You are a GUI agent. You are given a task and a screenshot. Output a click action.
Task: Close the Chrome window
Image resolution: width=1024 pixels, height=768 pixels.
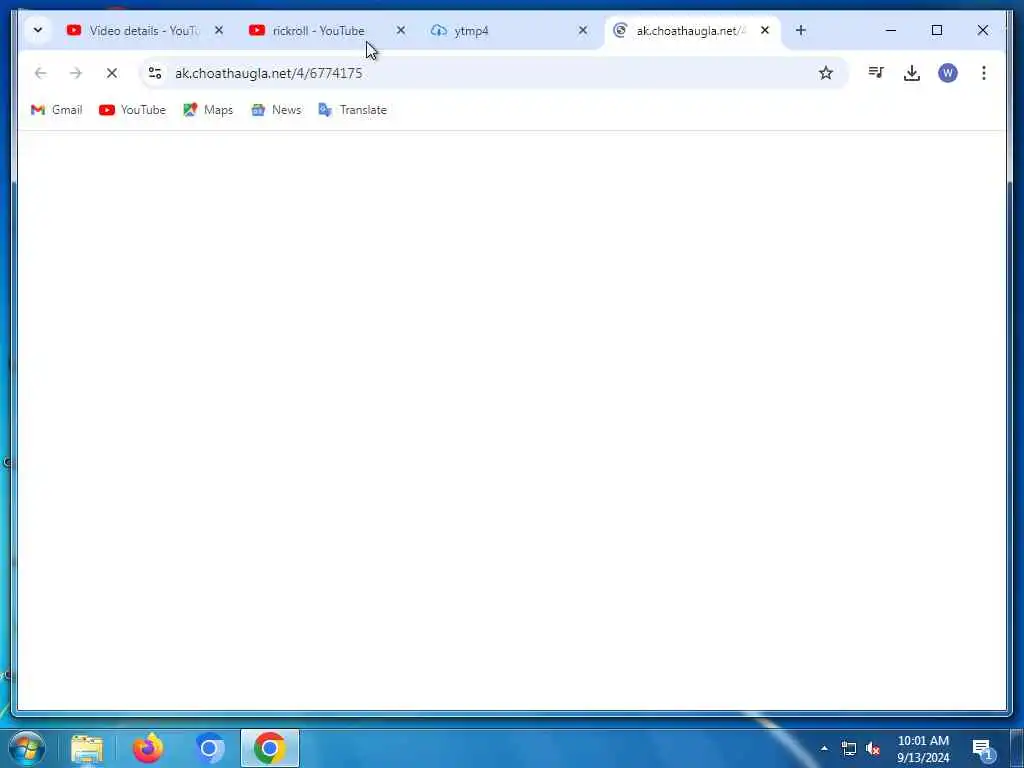tap(982, 30)
